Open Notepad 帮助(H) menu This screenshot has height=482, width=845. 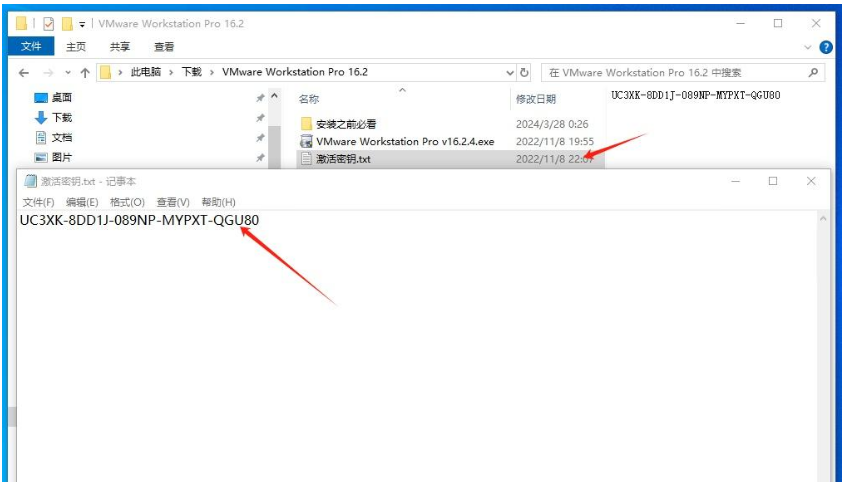click(x=218, y=202)
